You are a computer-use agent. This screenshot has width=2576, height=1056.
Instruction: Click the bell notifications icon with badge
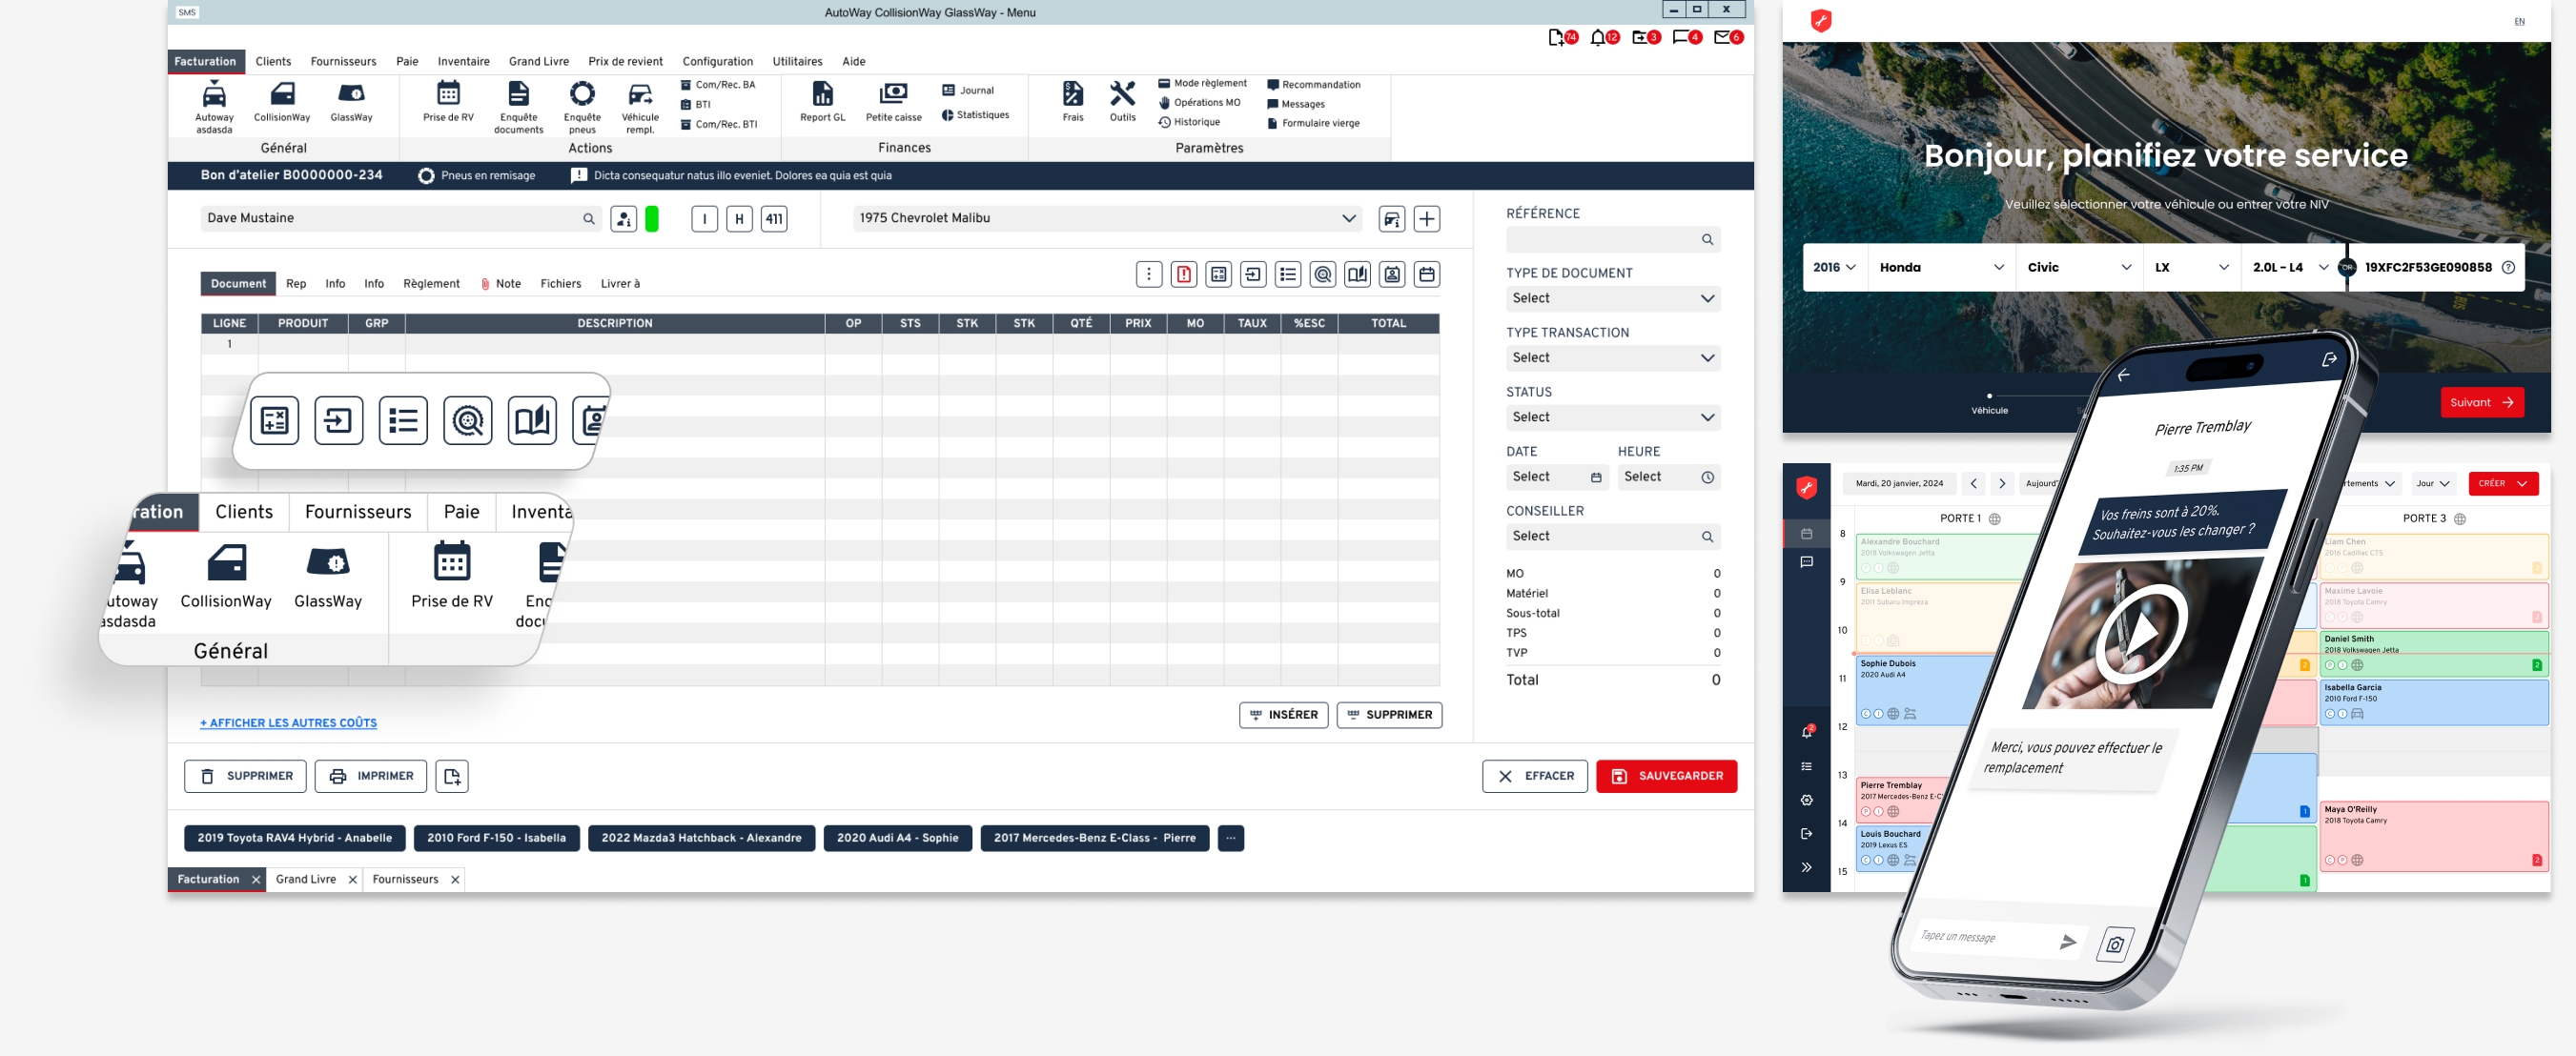(x=1598, y=38)
